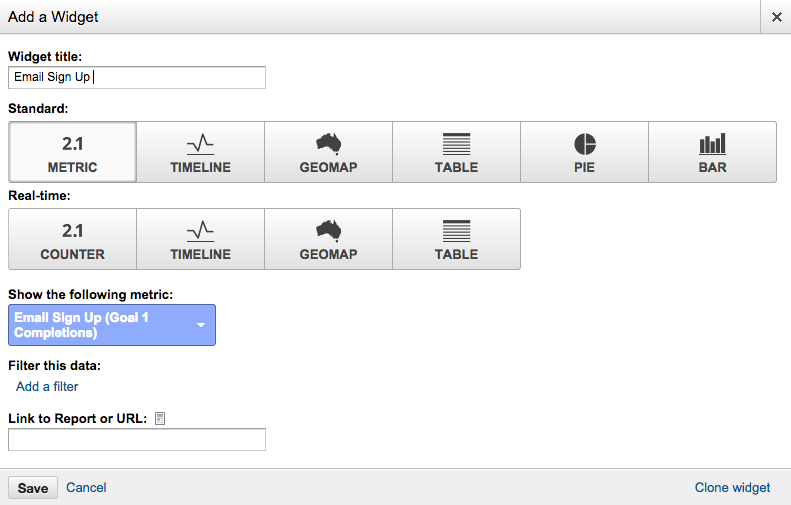Viewport: 791px width, 505px height.
Task: Choose the Real-time TIMELINE widget
Action: (x=200, y=239)
